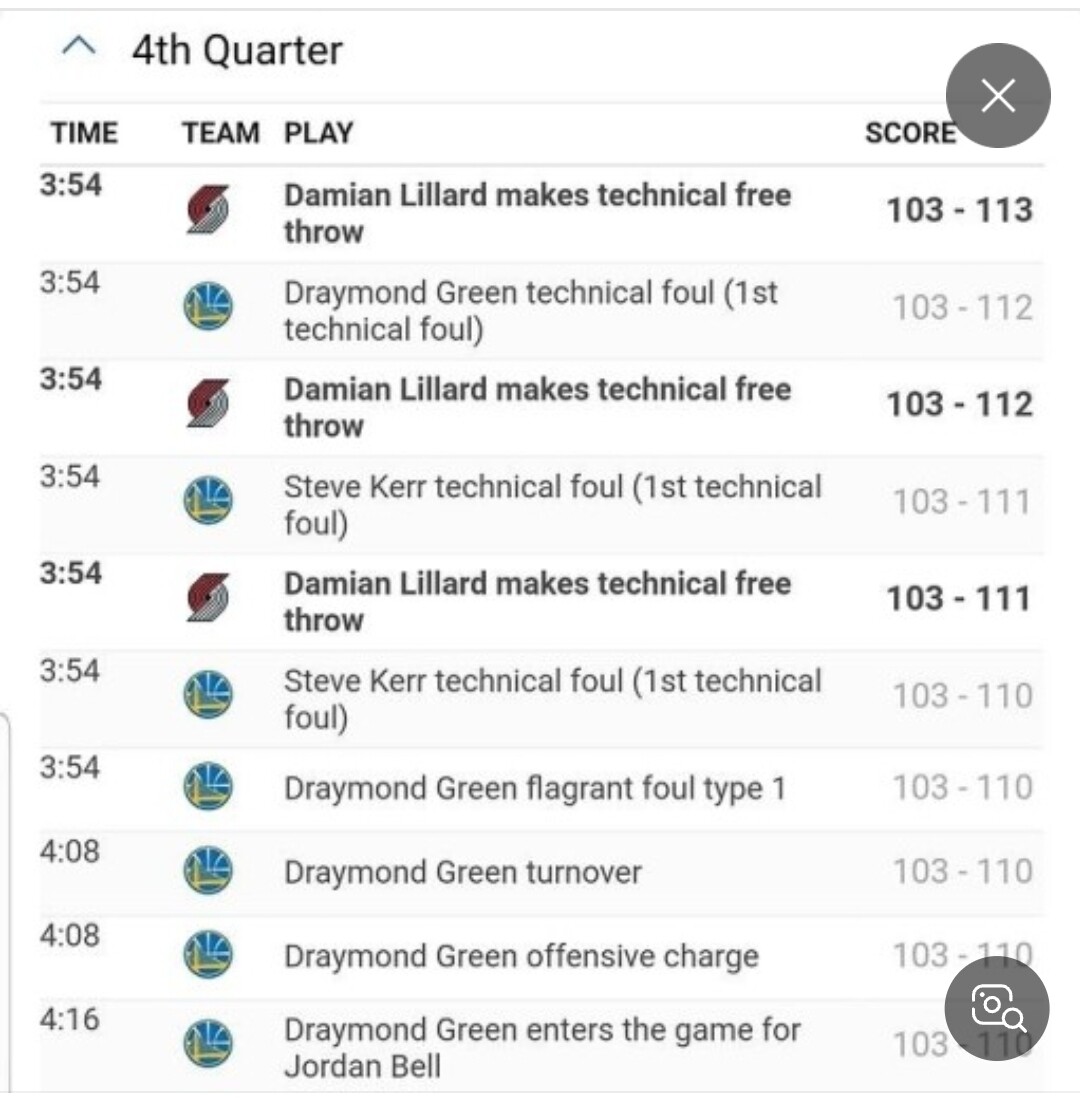Click Warriors logo beside offensive charge play
1080x1098 pixels.
(x=208, y=956)
